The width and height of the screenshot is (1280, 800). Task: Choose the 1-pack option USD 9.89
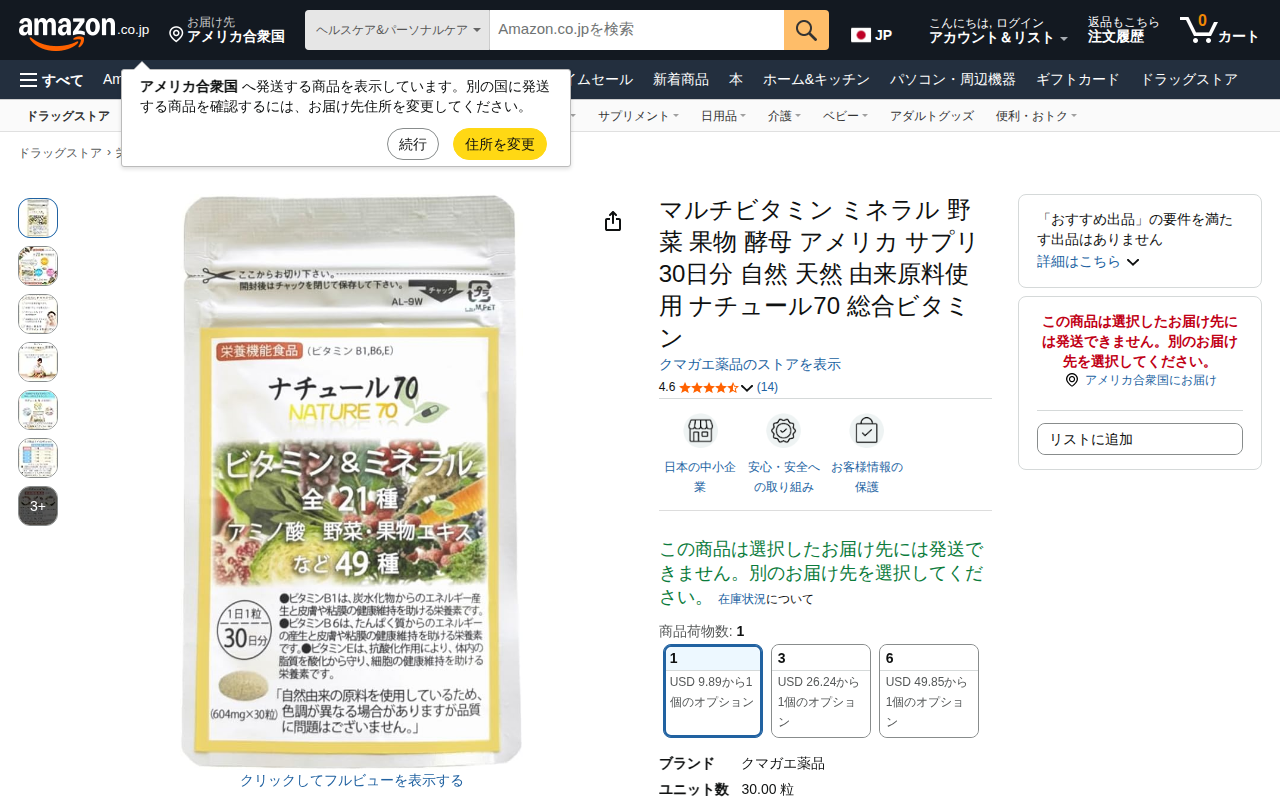713,691
